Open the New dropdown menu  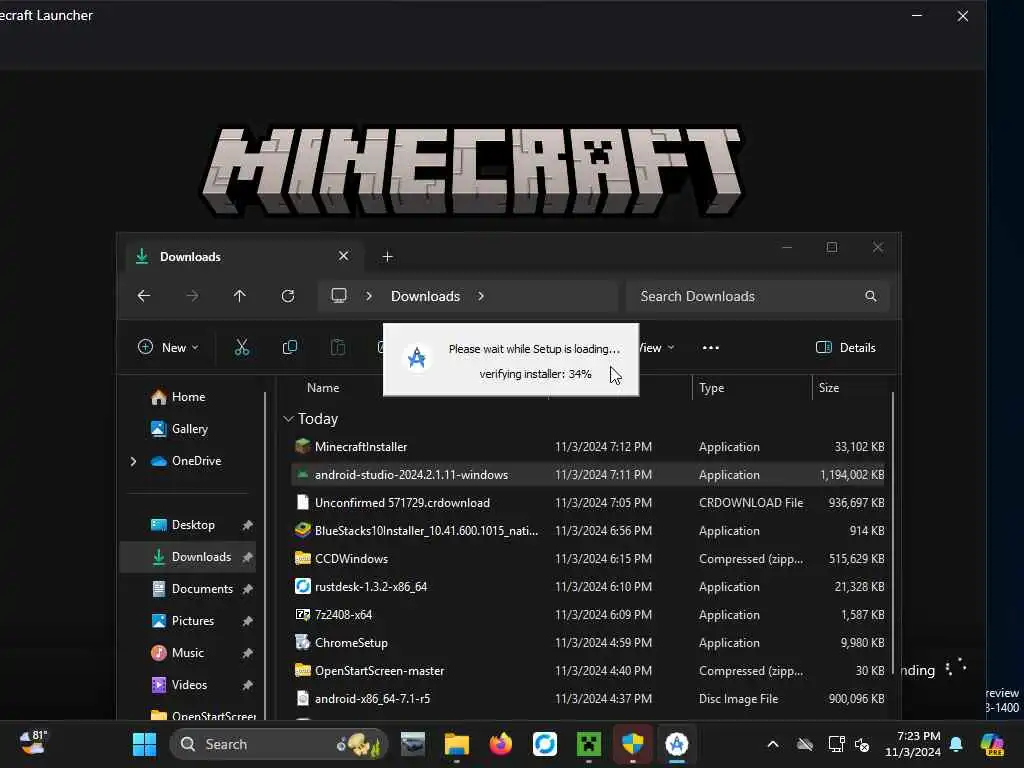coord(168,347)
